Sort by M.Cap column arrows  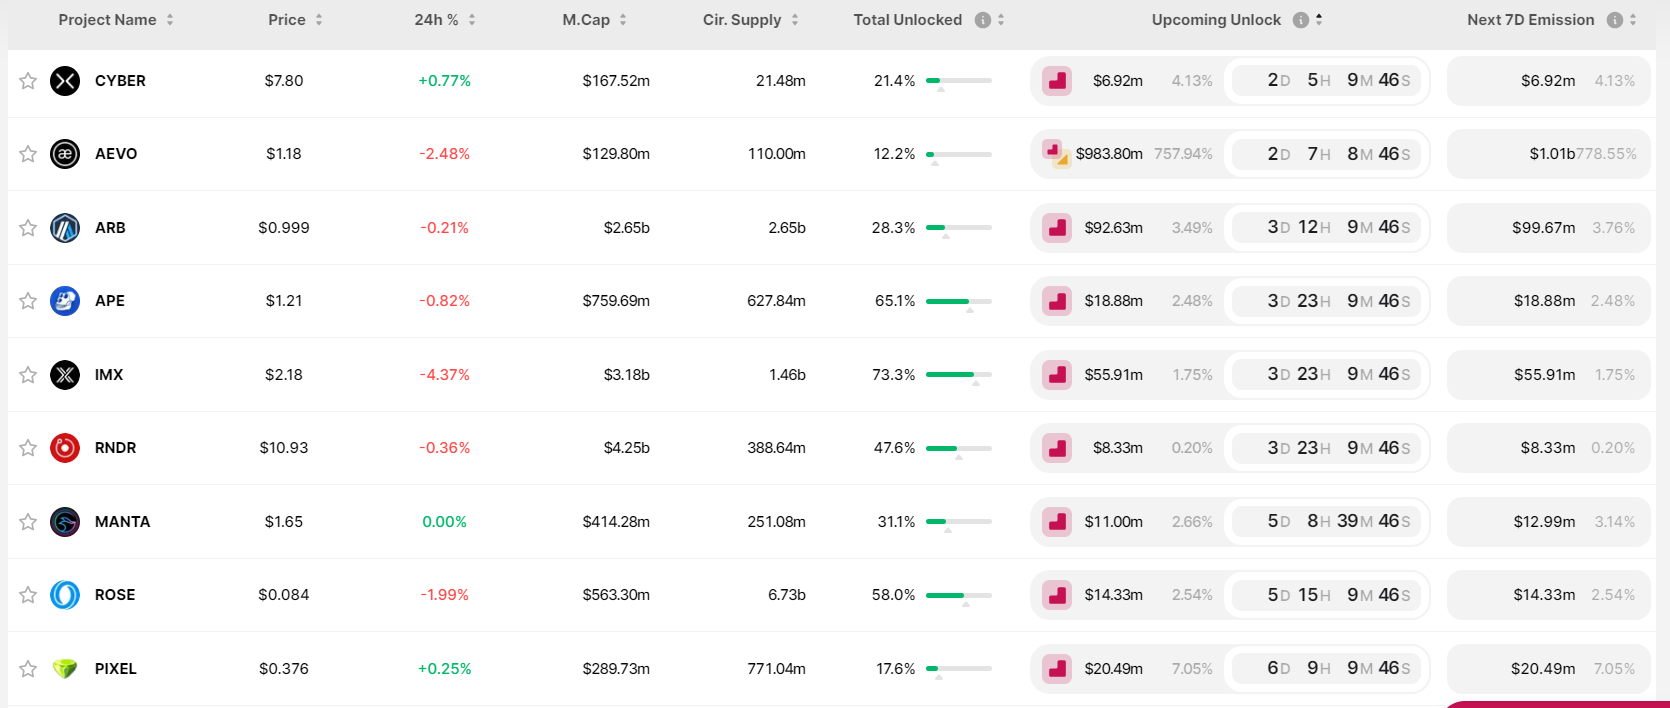(623, 20)
